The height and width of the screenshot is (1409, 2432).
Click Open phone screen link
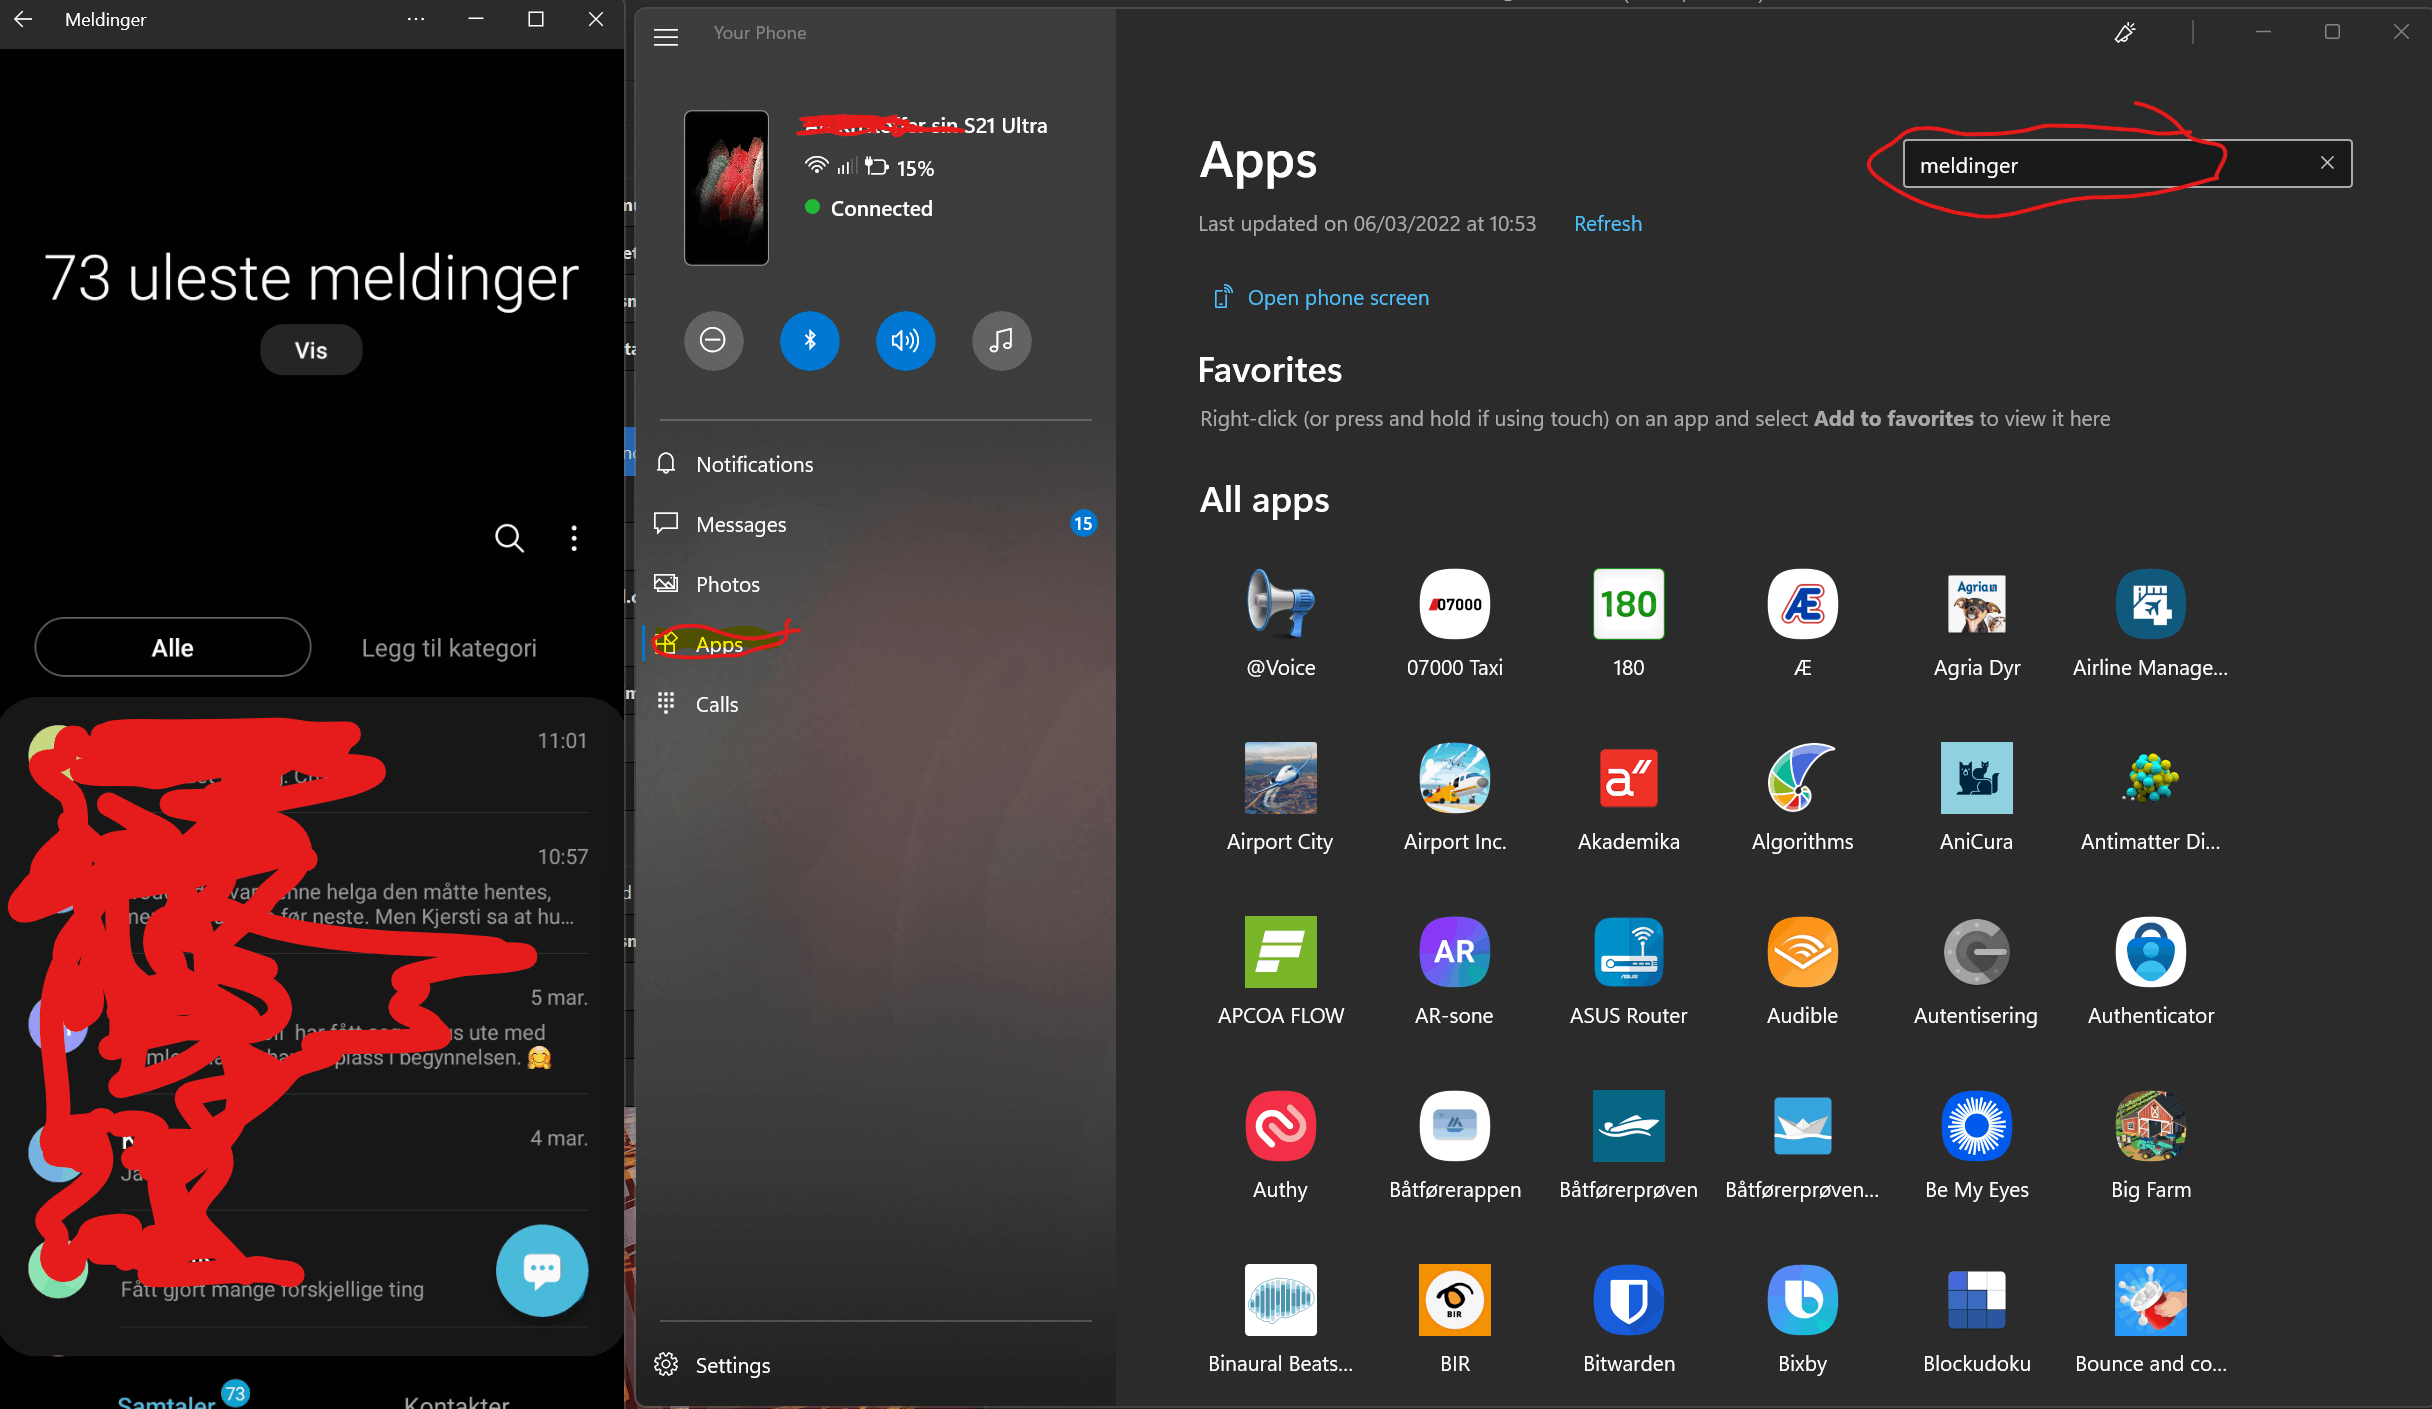tap(1337, 298)
